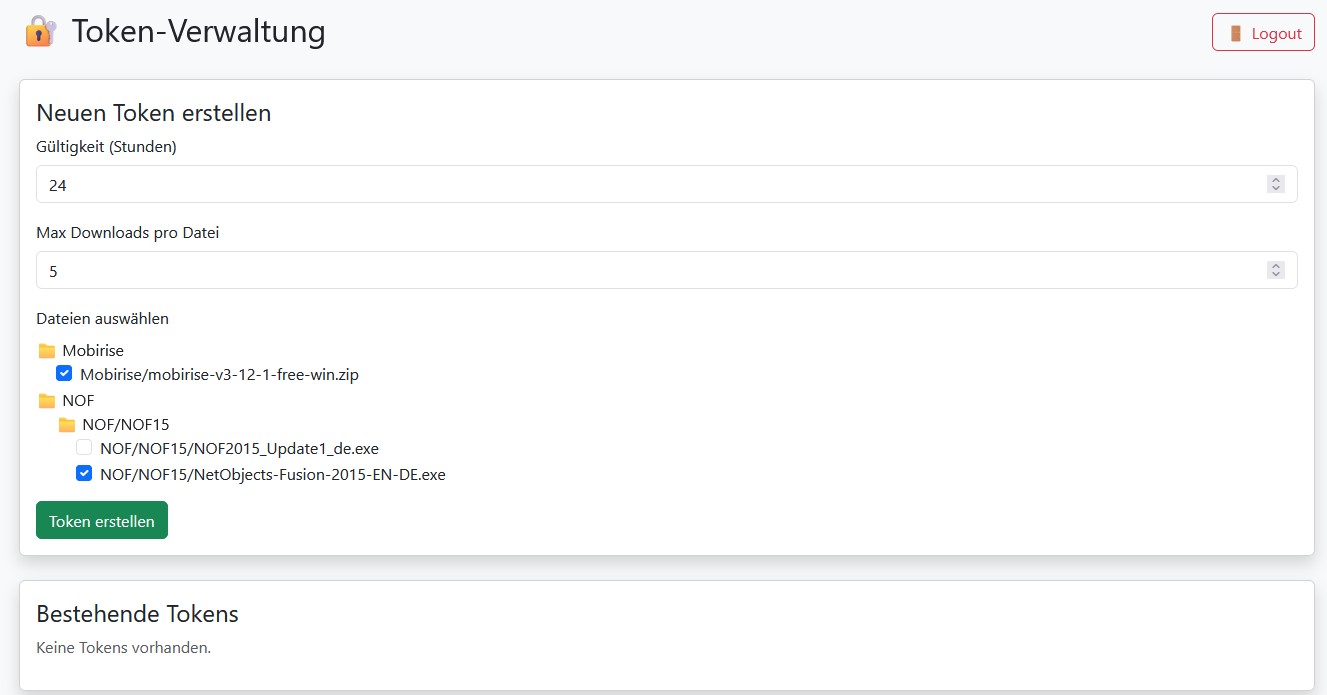Collapse the NOF folder label
Viewport: 1327px width, 695px height.
click(78, 401)
